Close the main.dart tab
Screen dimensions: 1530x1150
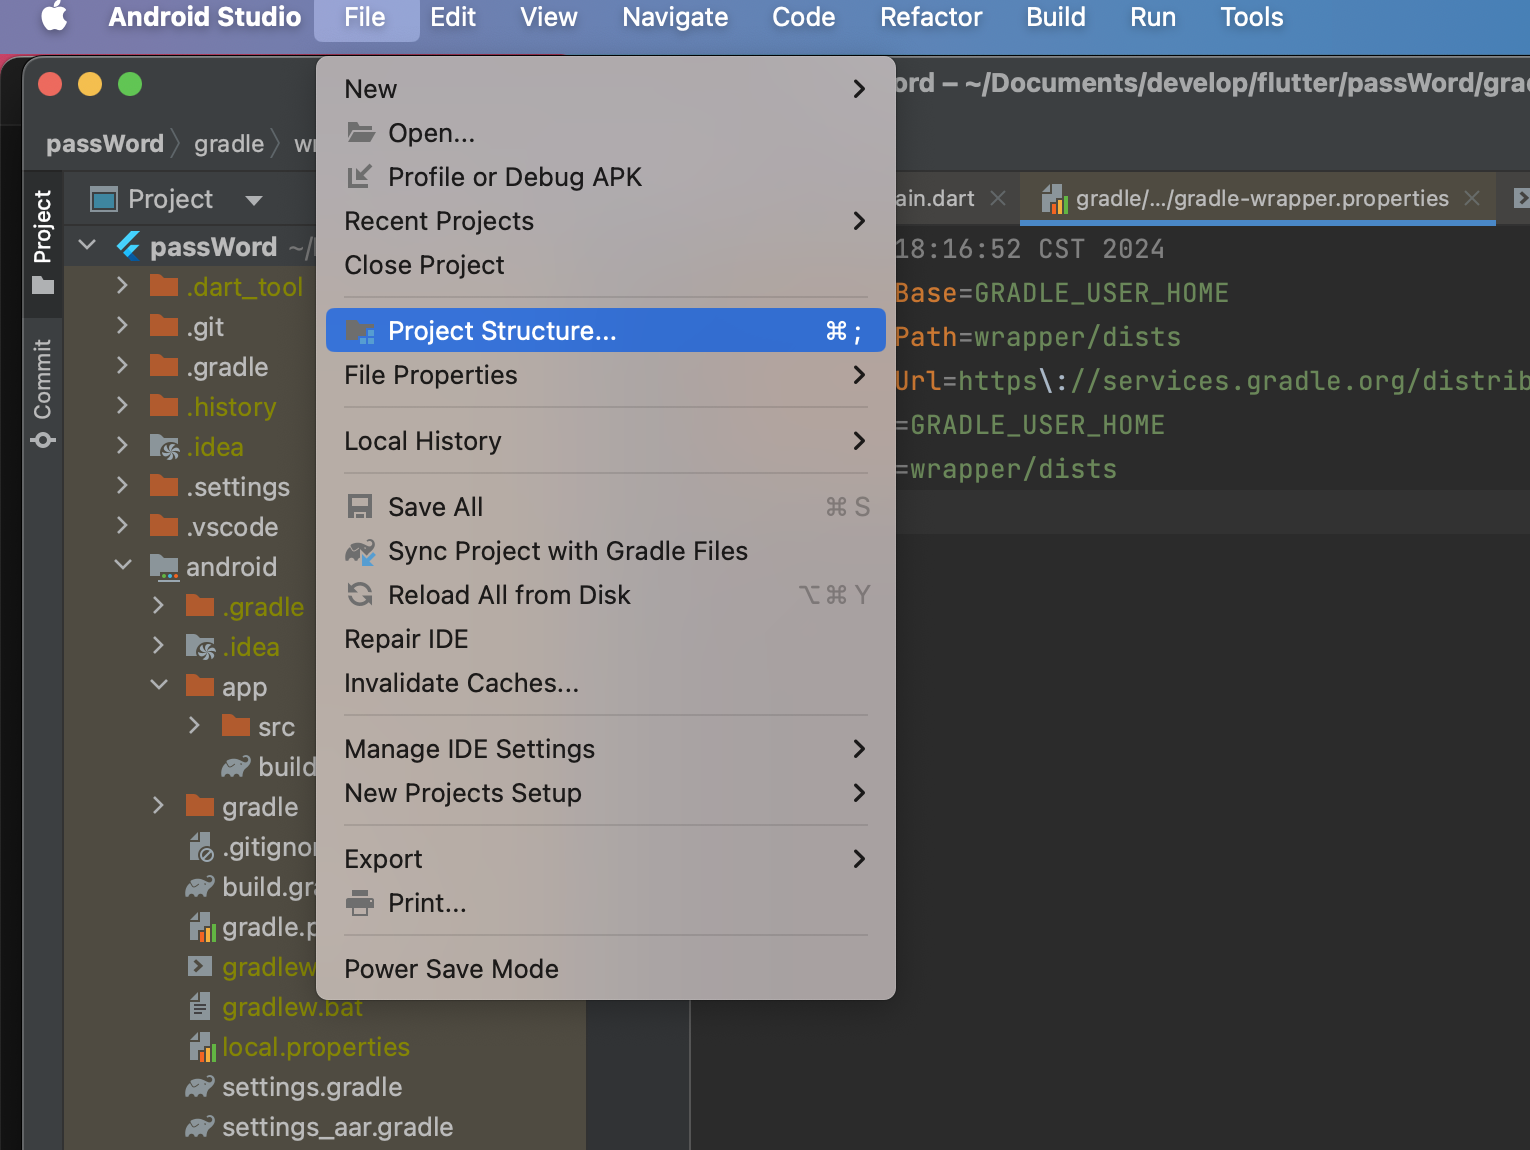point(998,198)
